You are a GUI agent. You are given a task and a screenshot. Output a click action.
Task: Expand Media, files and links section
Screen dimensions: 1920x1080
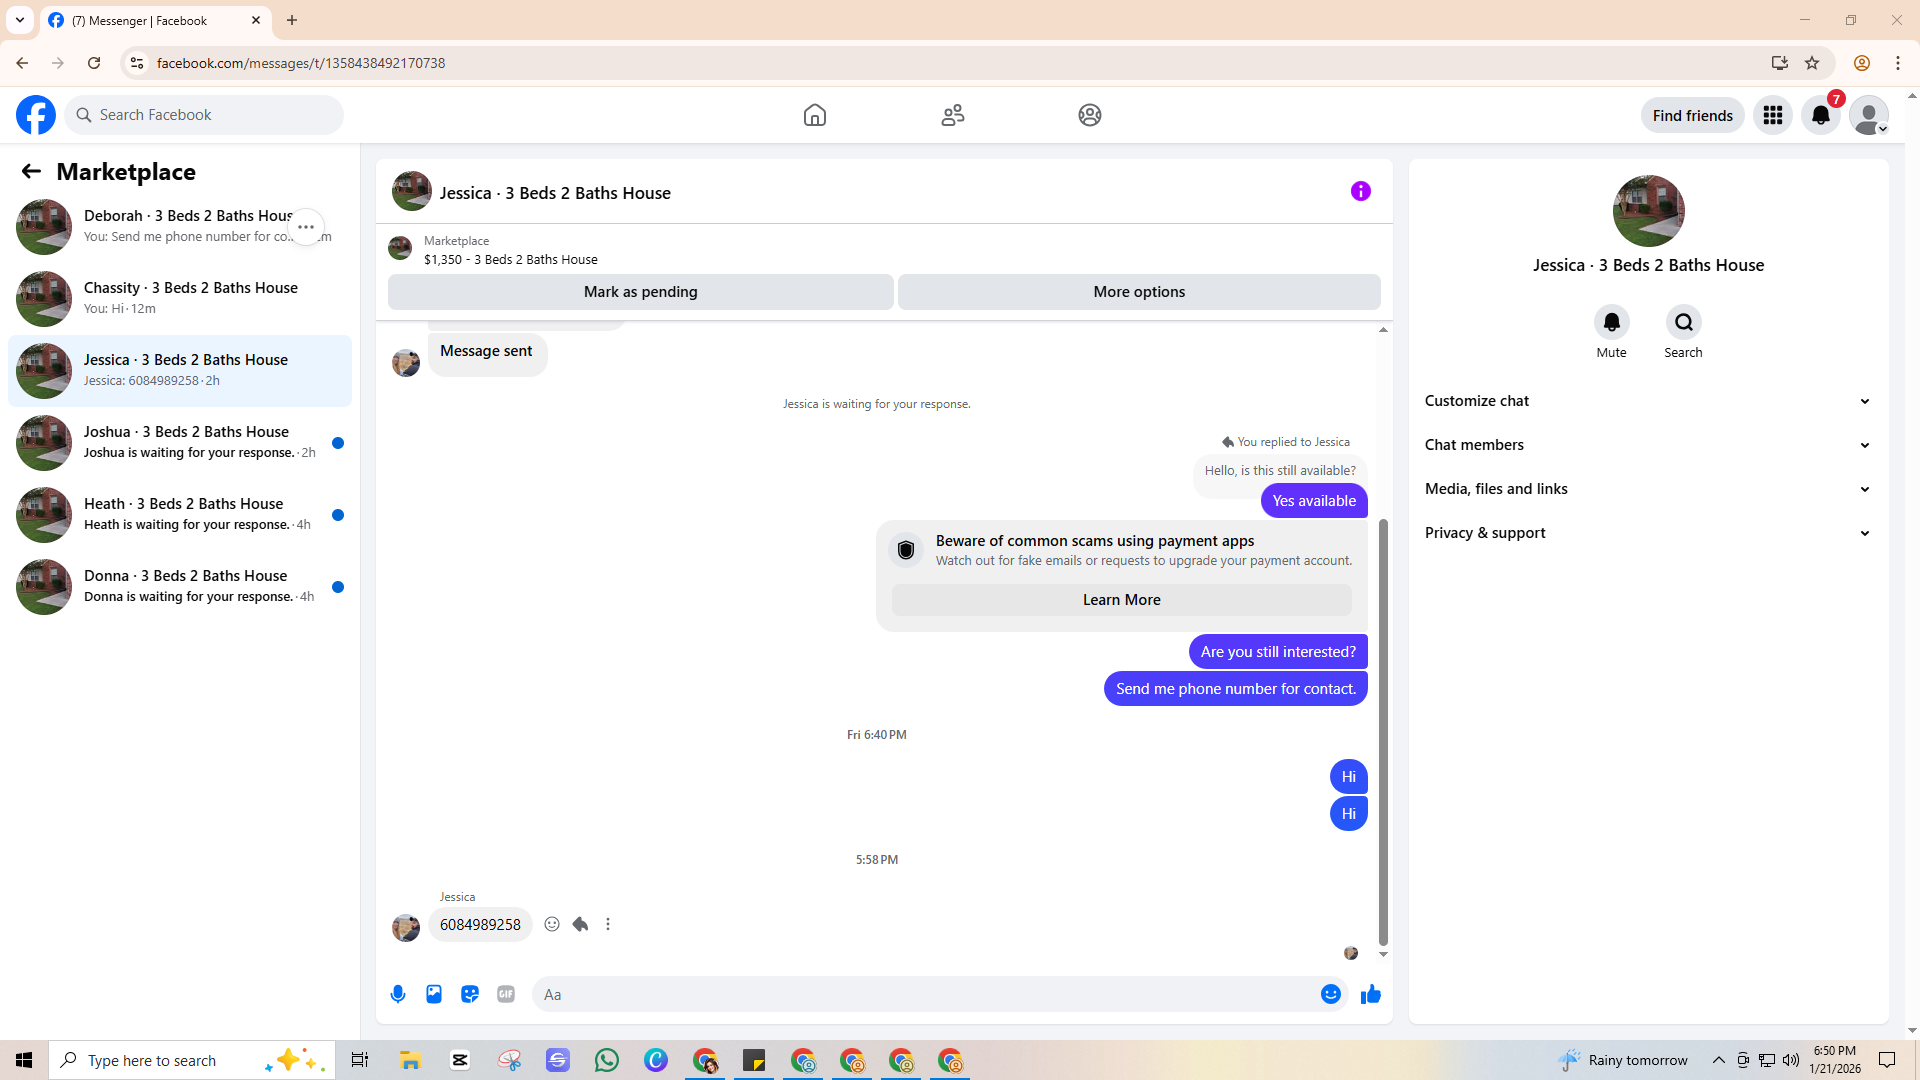[1647, 489]
